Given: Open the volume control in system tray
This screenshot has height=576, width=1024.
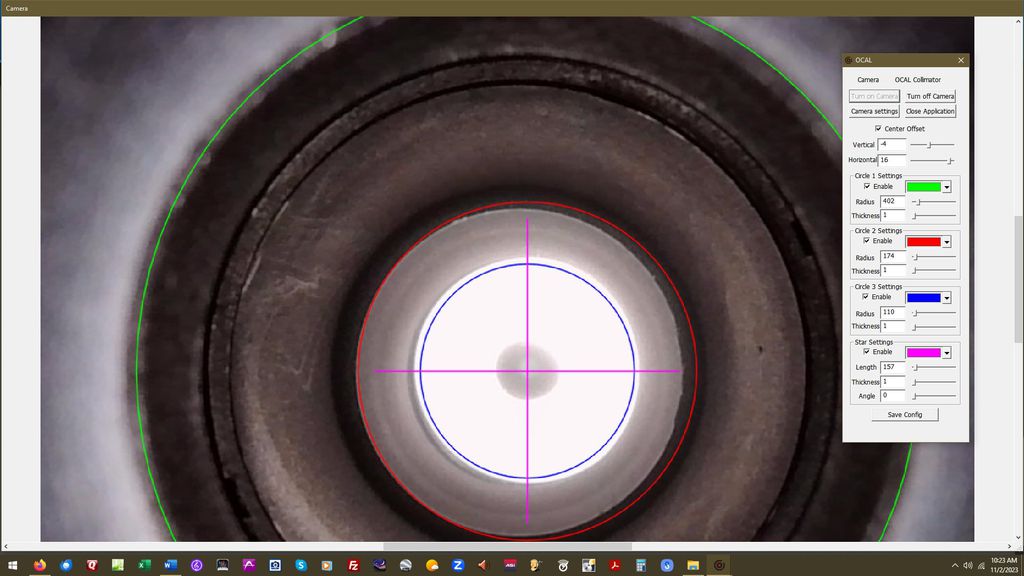Looking at the screenshot, I should coord(967,566).
